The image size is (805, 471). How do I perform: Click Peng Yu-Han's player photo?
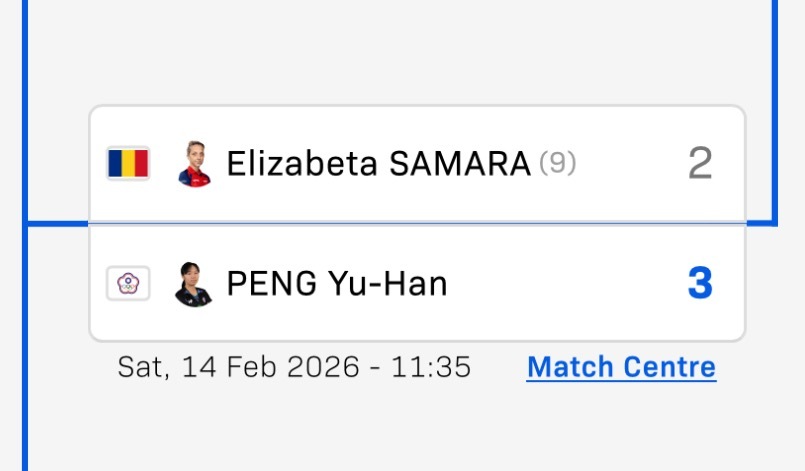(x=192, y=285)
